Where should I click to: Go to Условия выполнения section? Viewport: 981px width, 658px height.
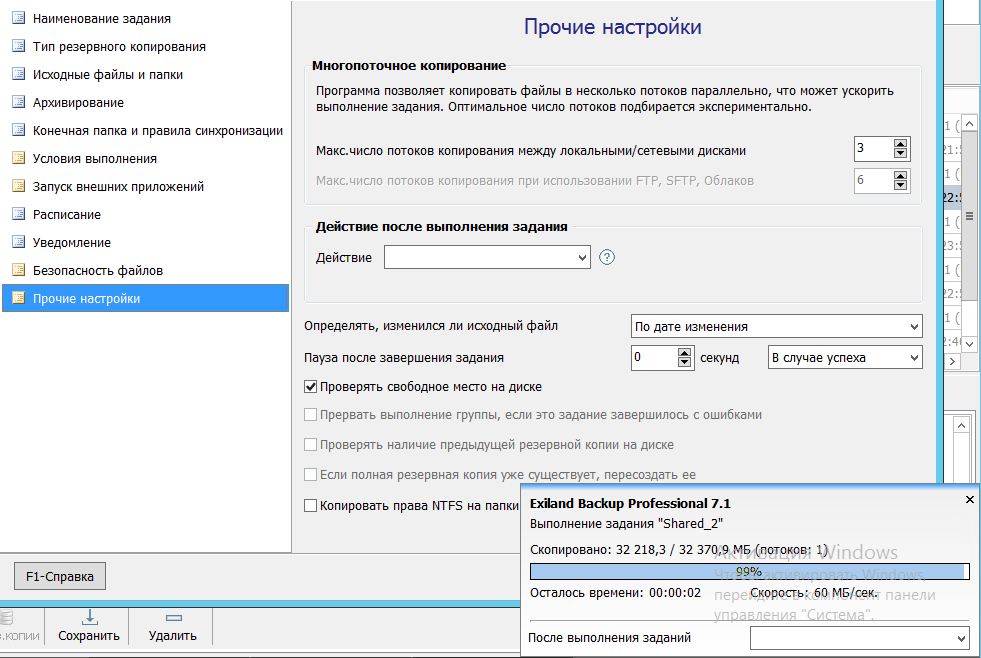[94, 158]
